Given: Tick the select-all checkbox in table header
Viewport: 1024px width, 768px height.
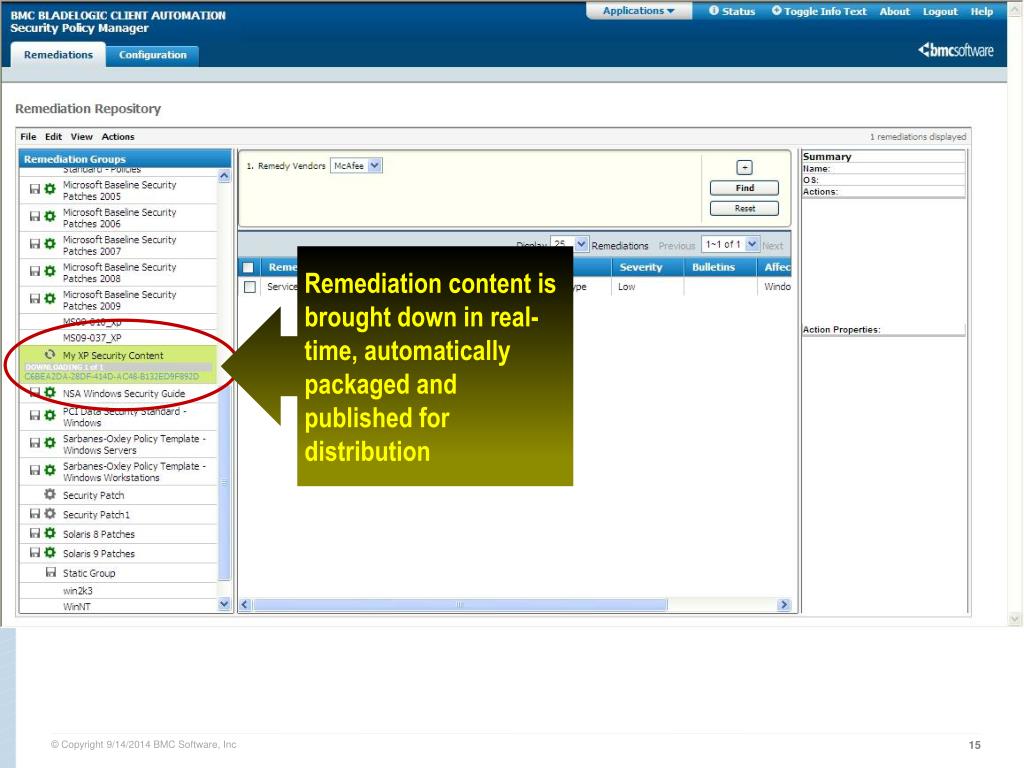Looking at the screenshot, I should [x=248, y=267].
